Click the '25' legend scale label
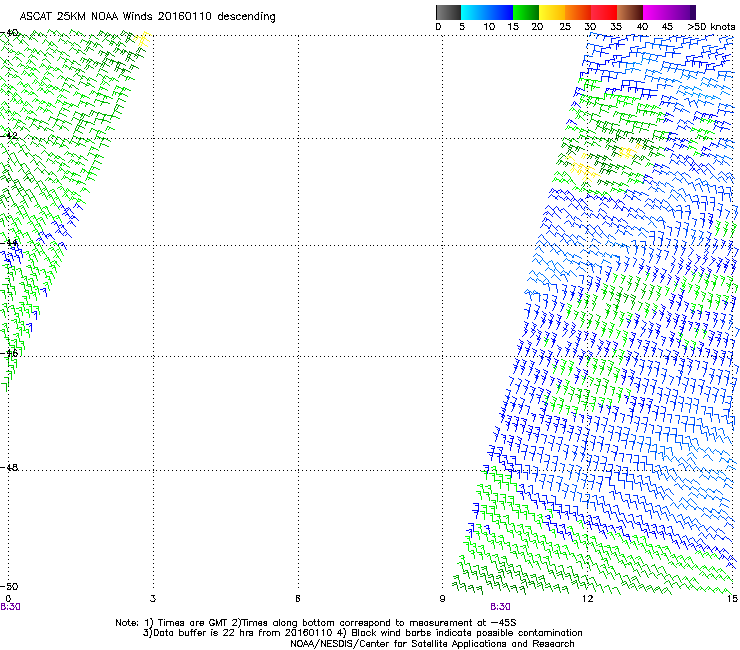The width and height of the screenshot is (740, 650). pyautogui.click(x=565, y=27)
